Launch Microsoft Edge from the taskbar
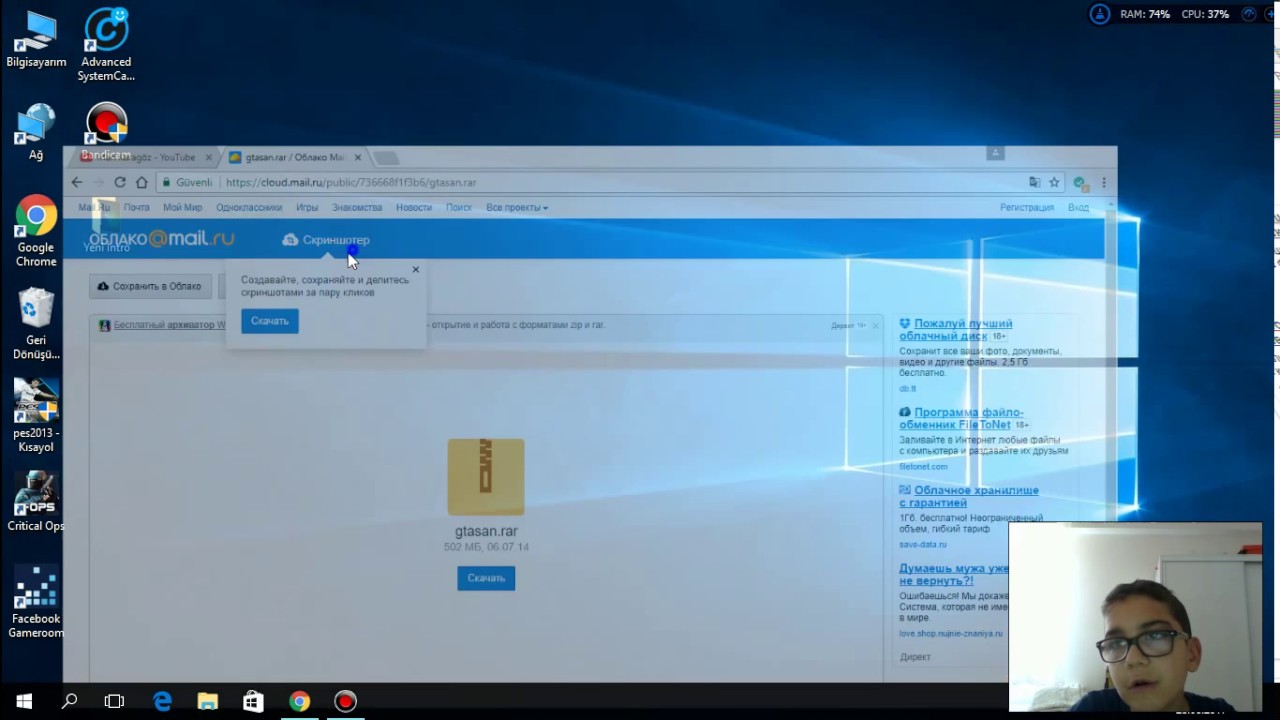 pos(162,701)
